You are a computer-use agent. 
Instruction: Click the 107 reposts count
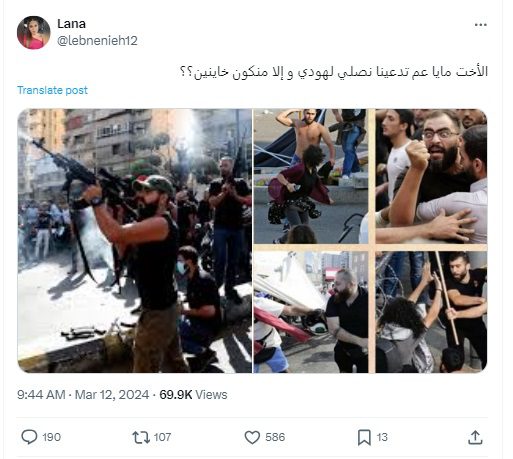coord(162,437)
